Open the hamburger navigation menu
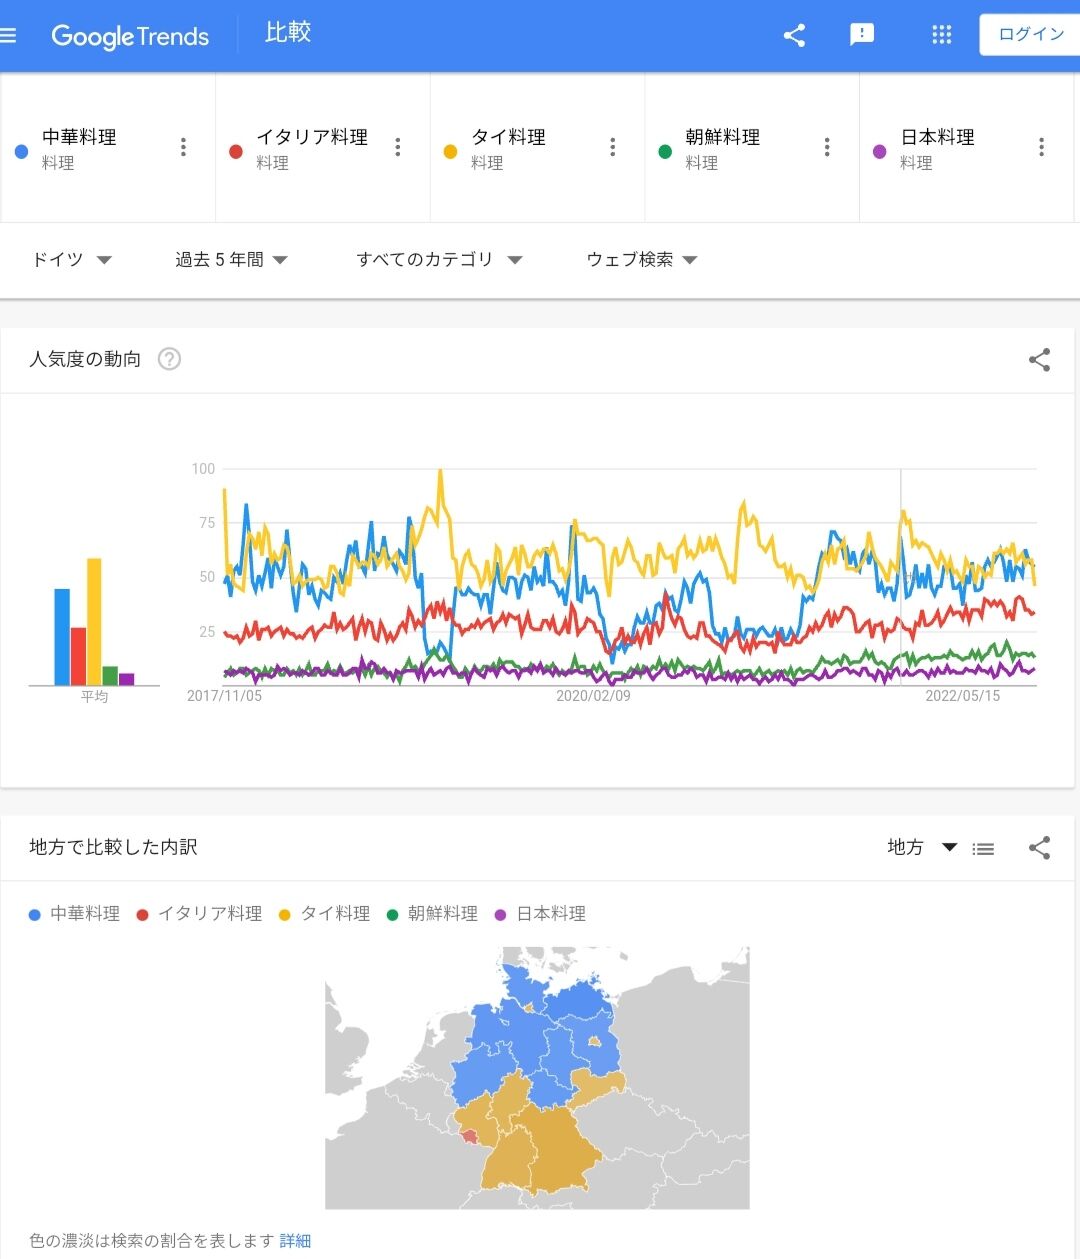 pyautogui.click(x=8, y=36)
